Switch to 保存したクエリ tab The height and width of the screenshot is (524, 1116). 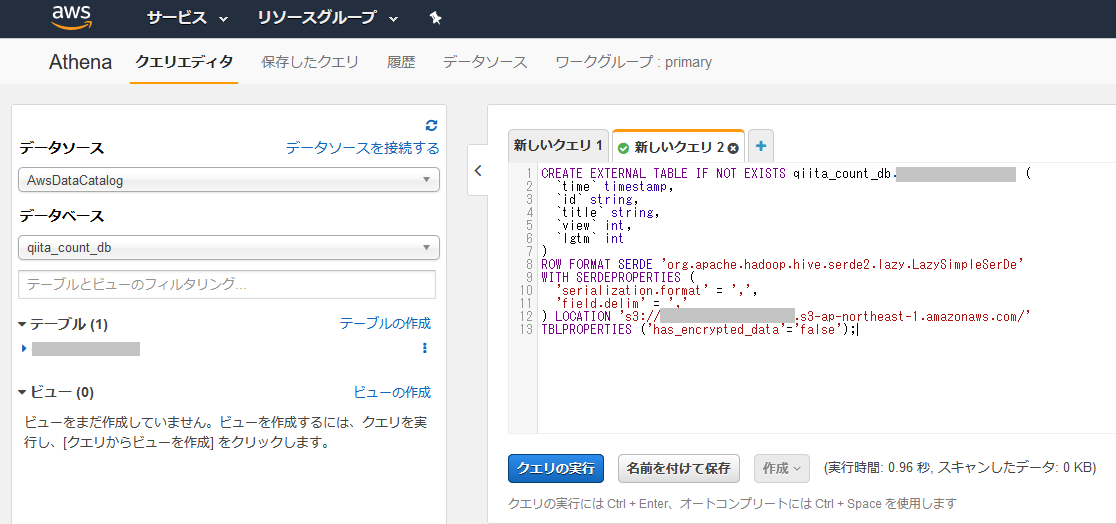click(310, 62)
